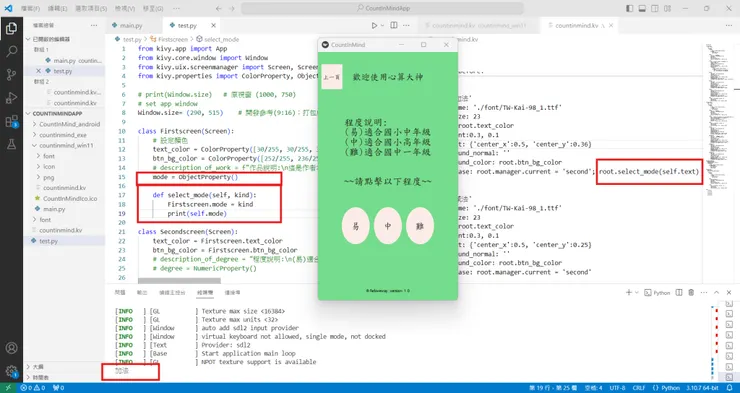740x393 pixels.
Task: Click the 中 medium button in CountInMind
Action: pos(388,226)
